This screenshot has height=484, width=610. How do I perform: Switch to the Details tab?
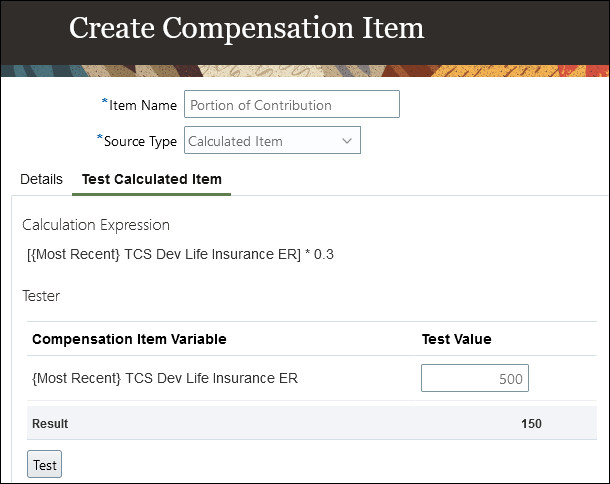[x=41, y=179]
